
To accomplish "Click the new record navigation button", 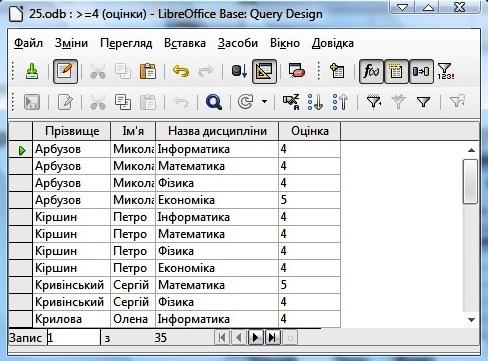I will click(x=290, y=338).
